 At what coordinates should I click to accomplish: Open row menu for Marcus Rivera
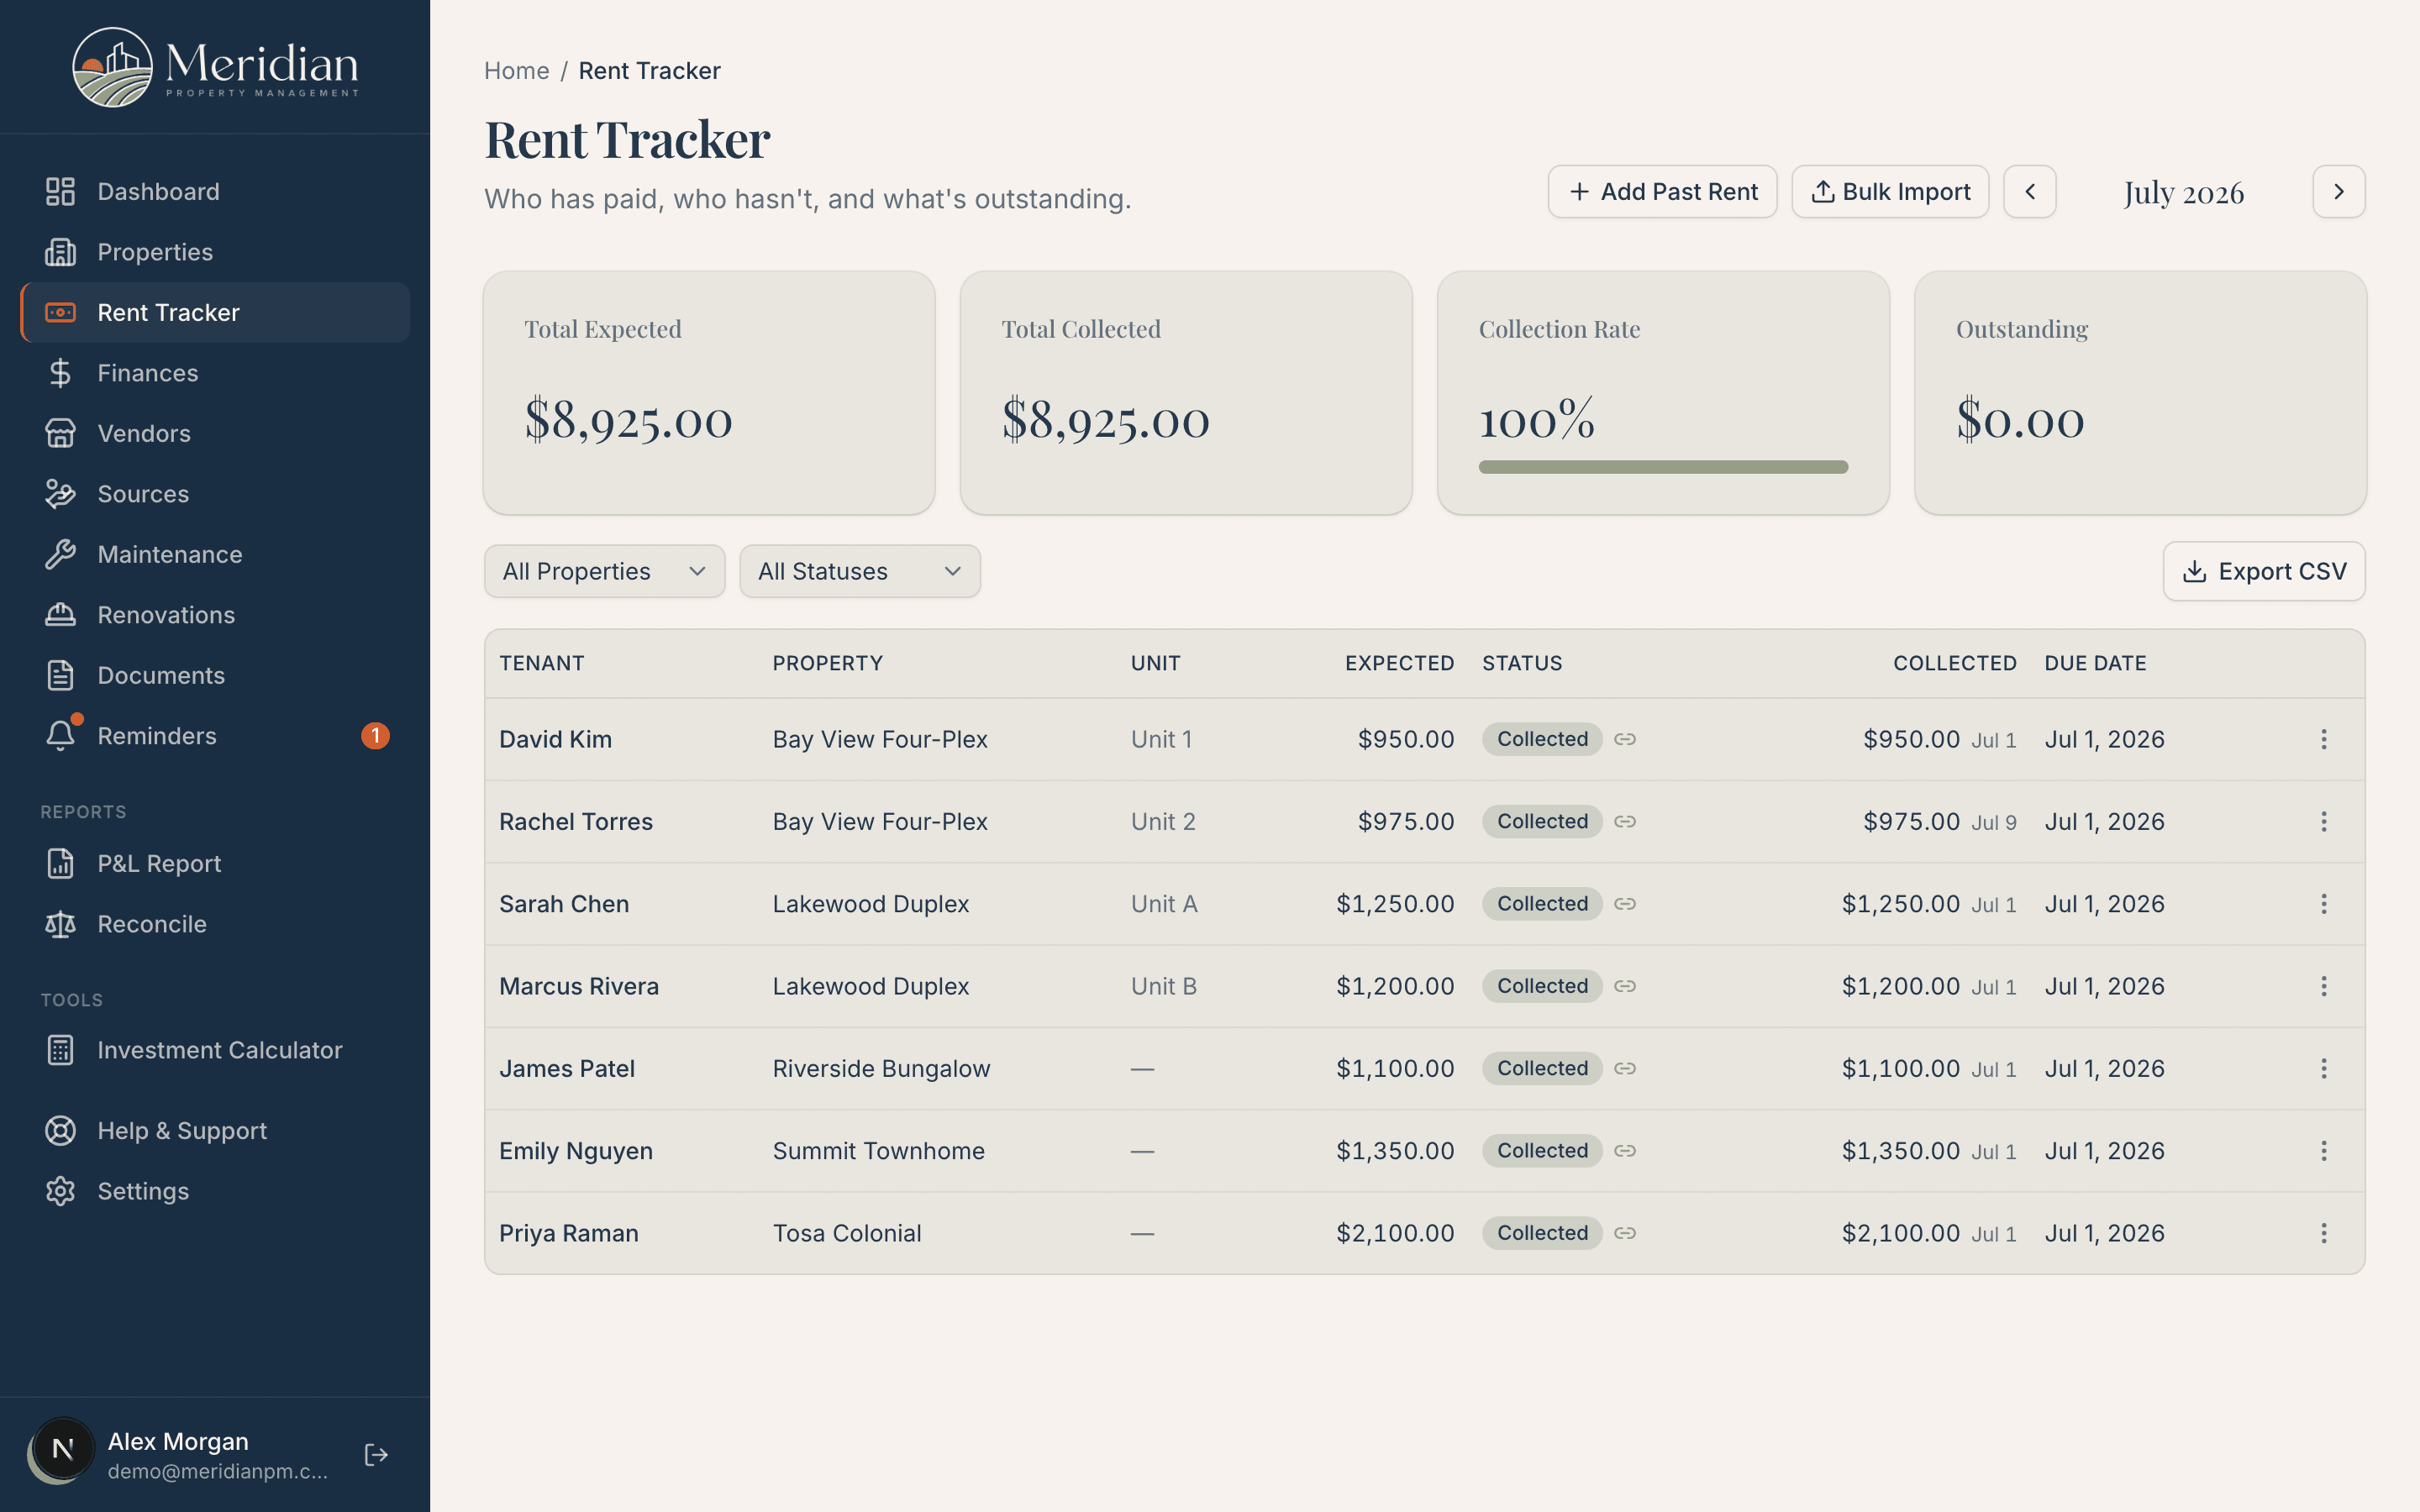pyautogui.click(x=2323, y=986)
